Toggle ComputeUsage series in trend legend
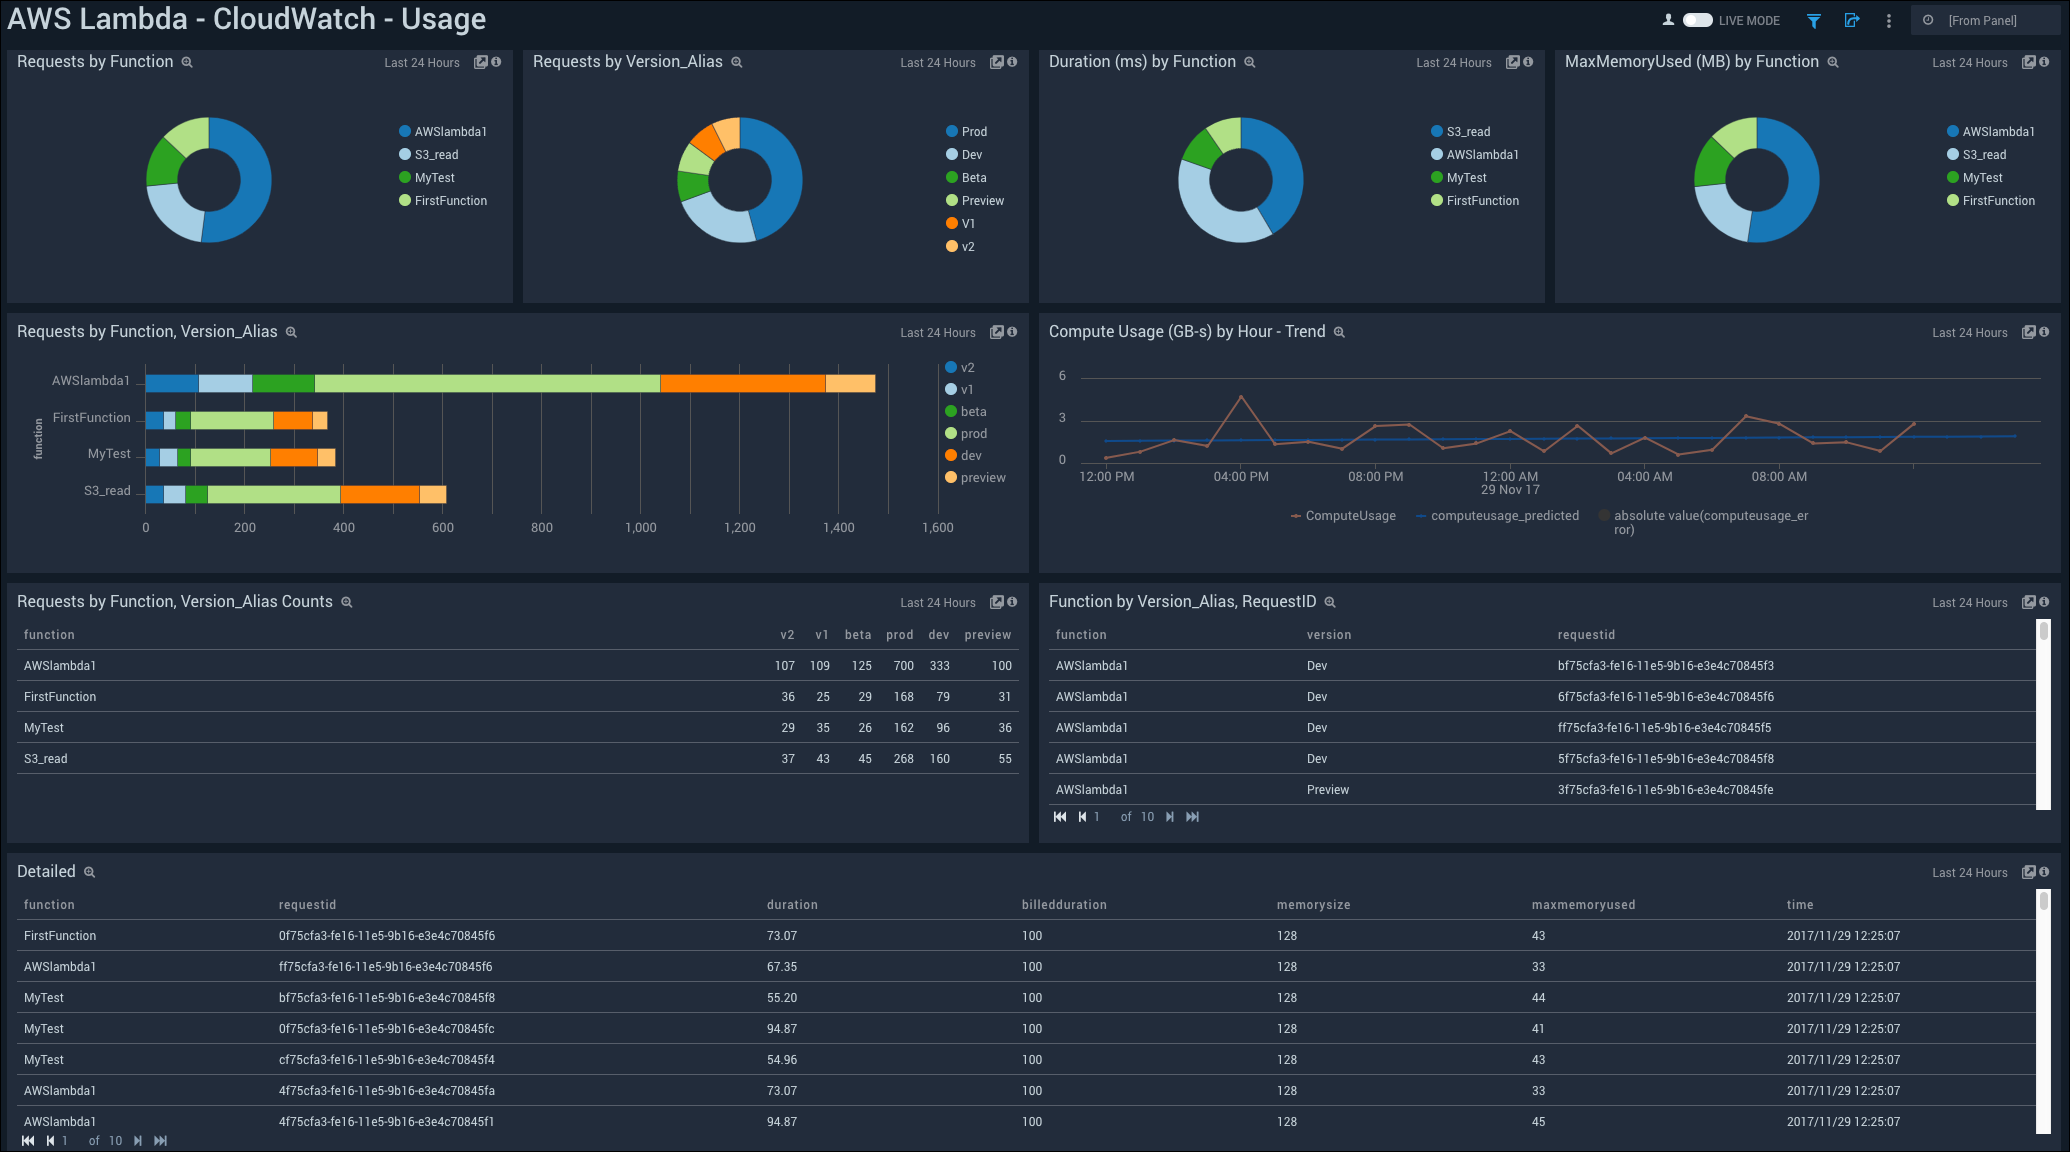The height and width of the screenshot is (1152, 2070). click(x=1349, y=516)
